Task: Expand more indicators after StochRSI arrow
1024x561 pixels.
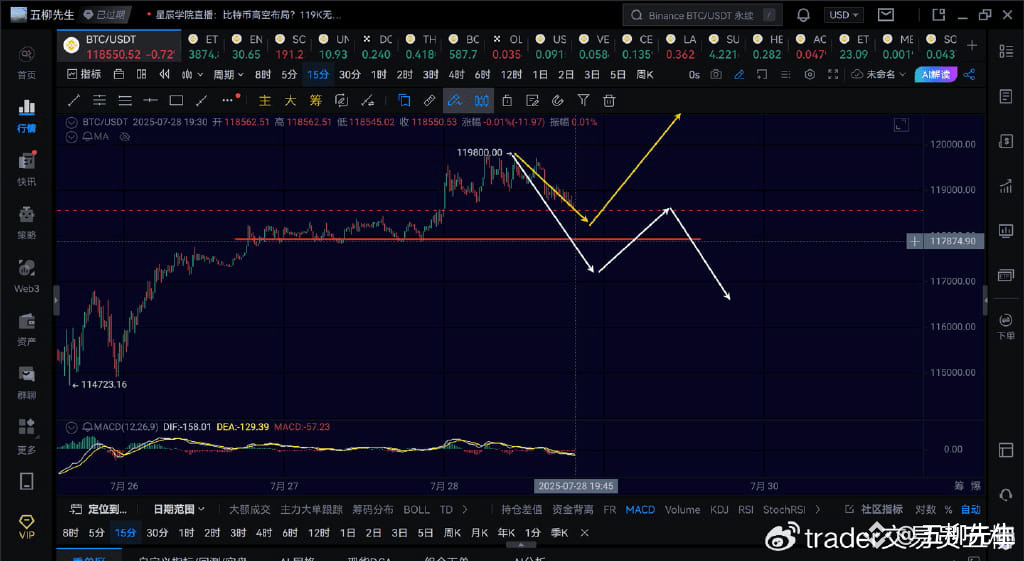Action: (x=818, y=509)
